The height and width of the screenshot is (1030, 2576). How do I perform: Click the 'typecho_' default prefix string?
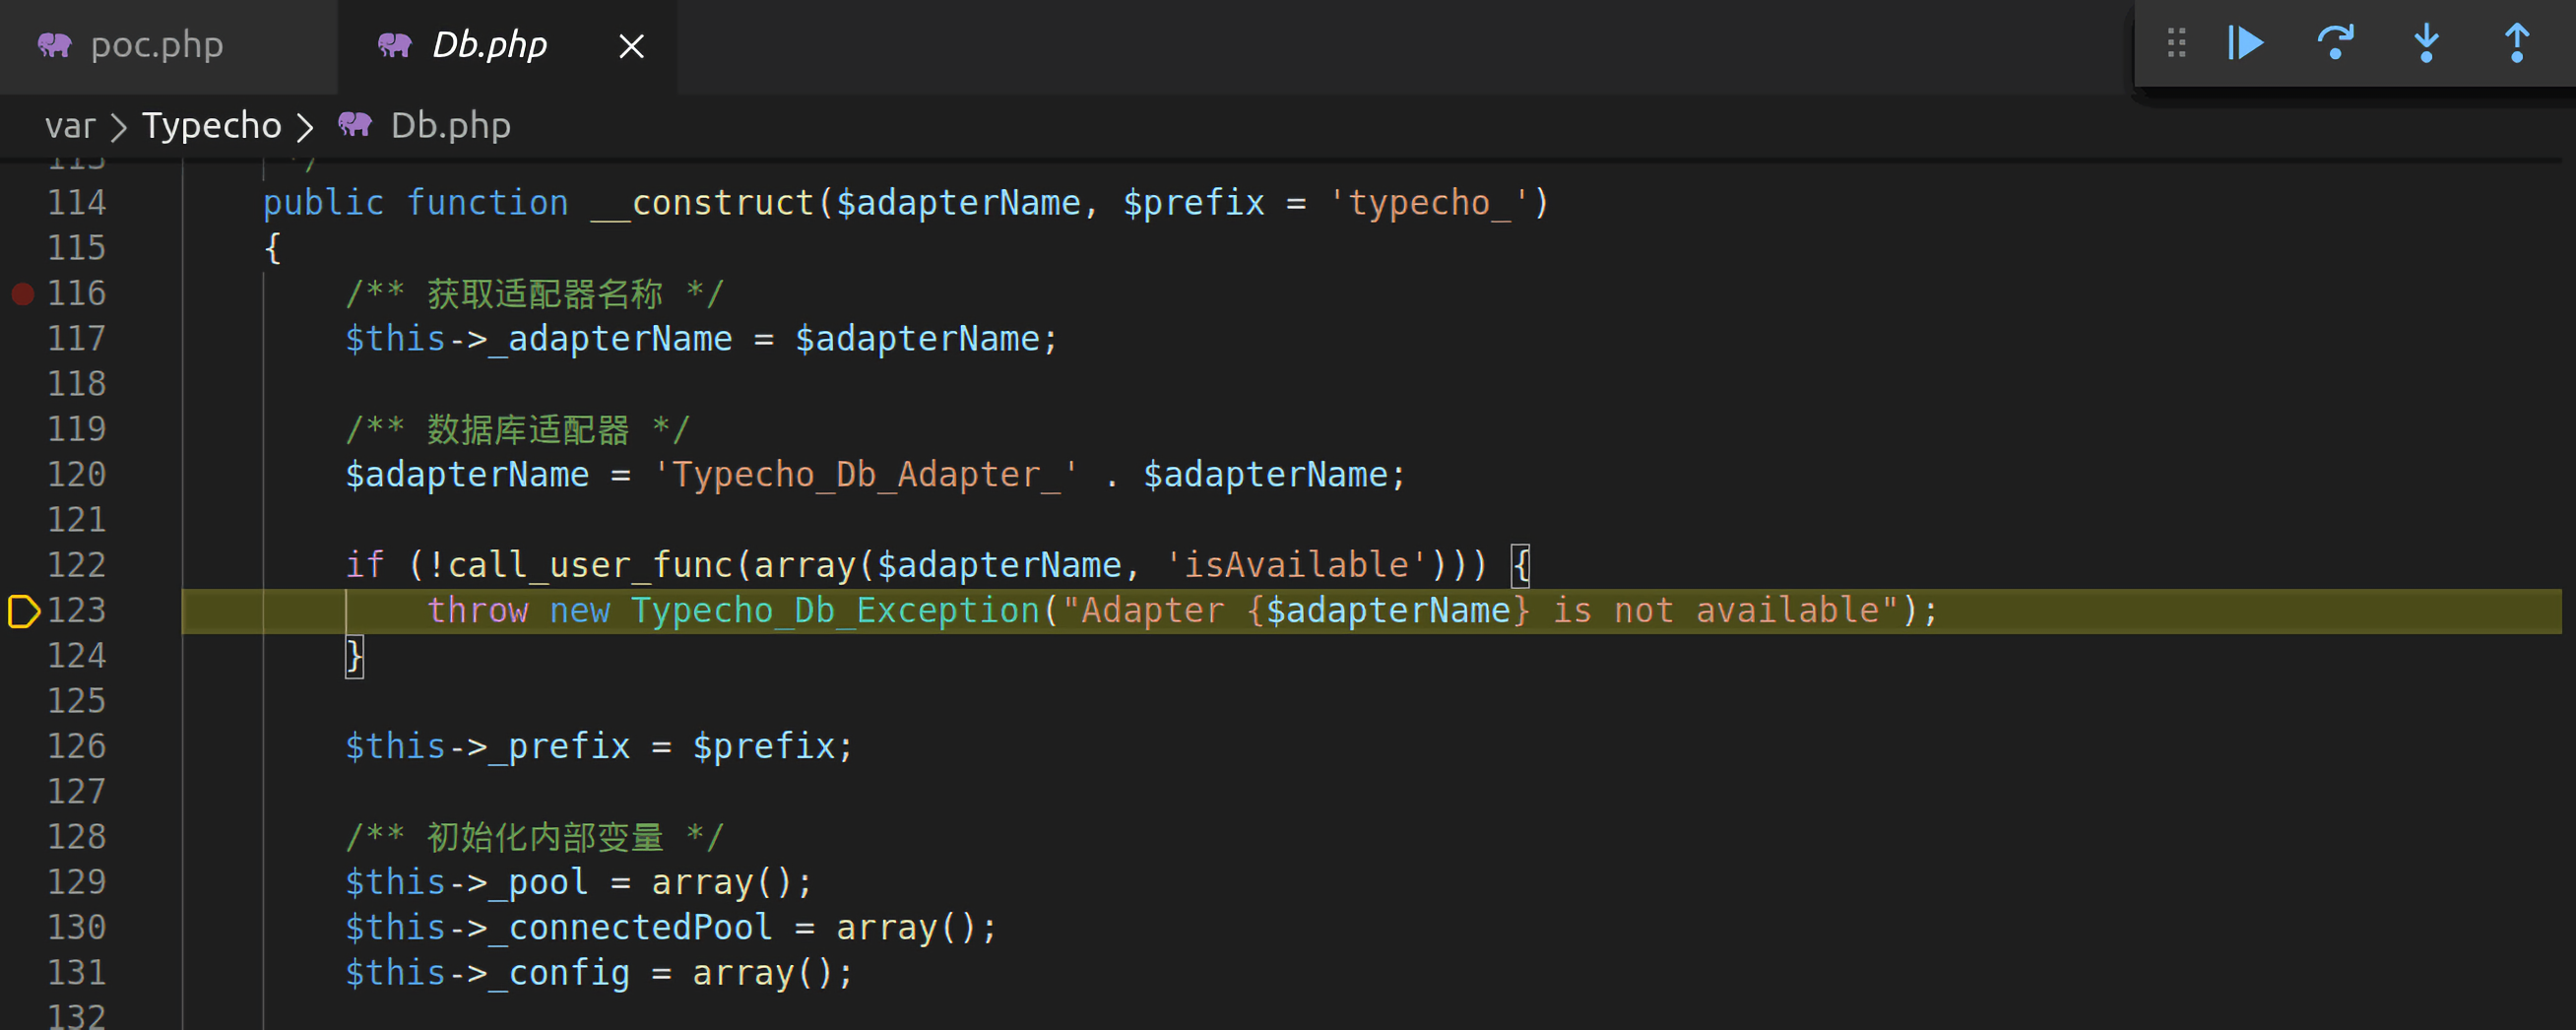[x=1429, y=204]
